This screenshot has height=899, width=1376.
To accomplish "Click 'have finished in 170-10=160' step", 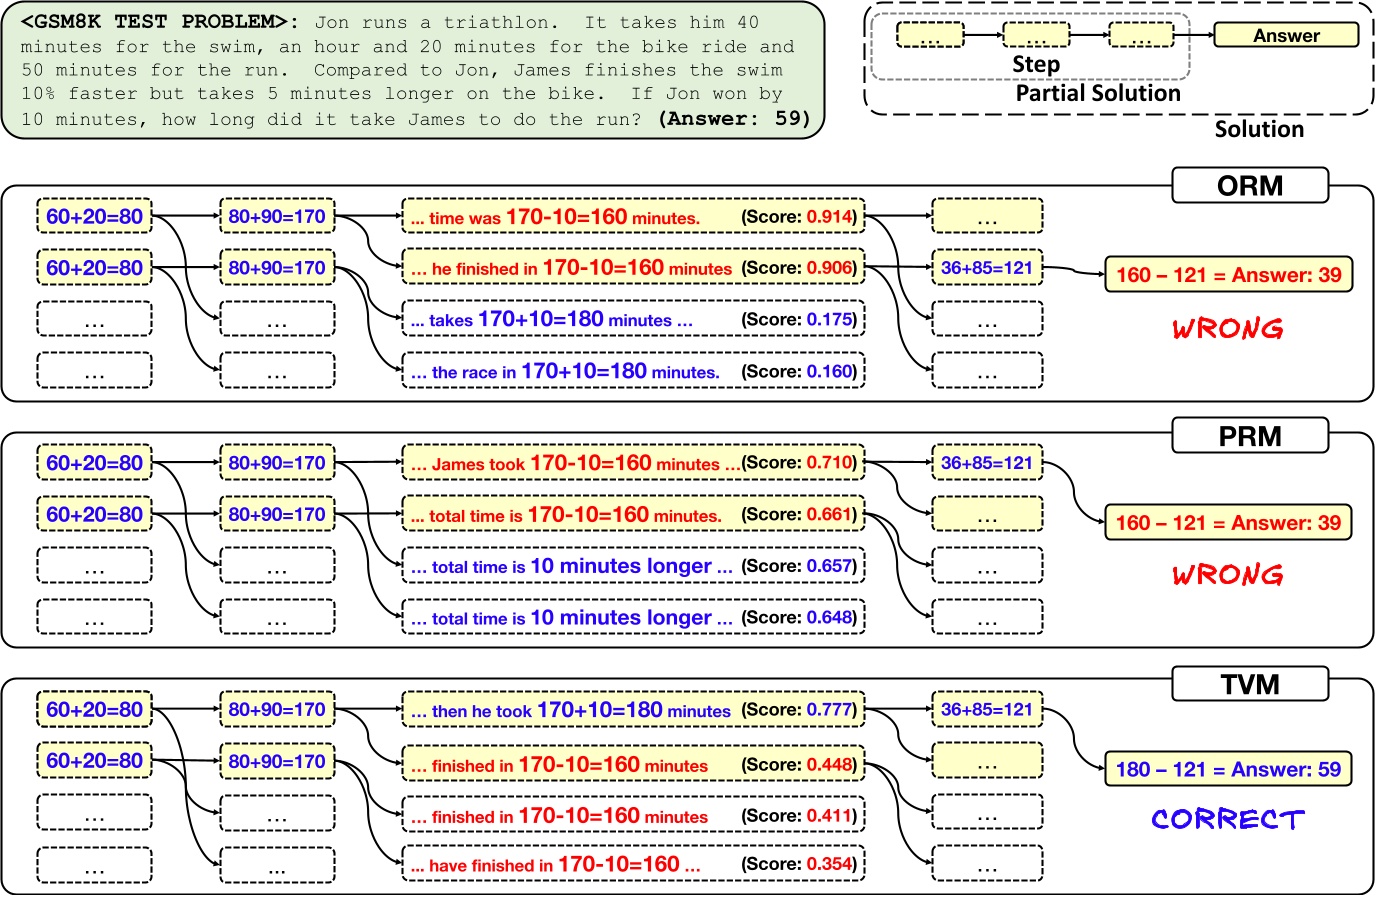I will point(633,865).
